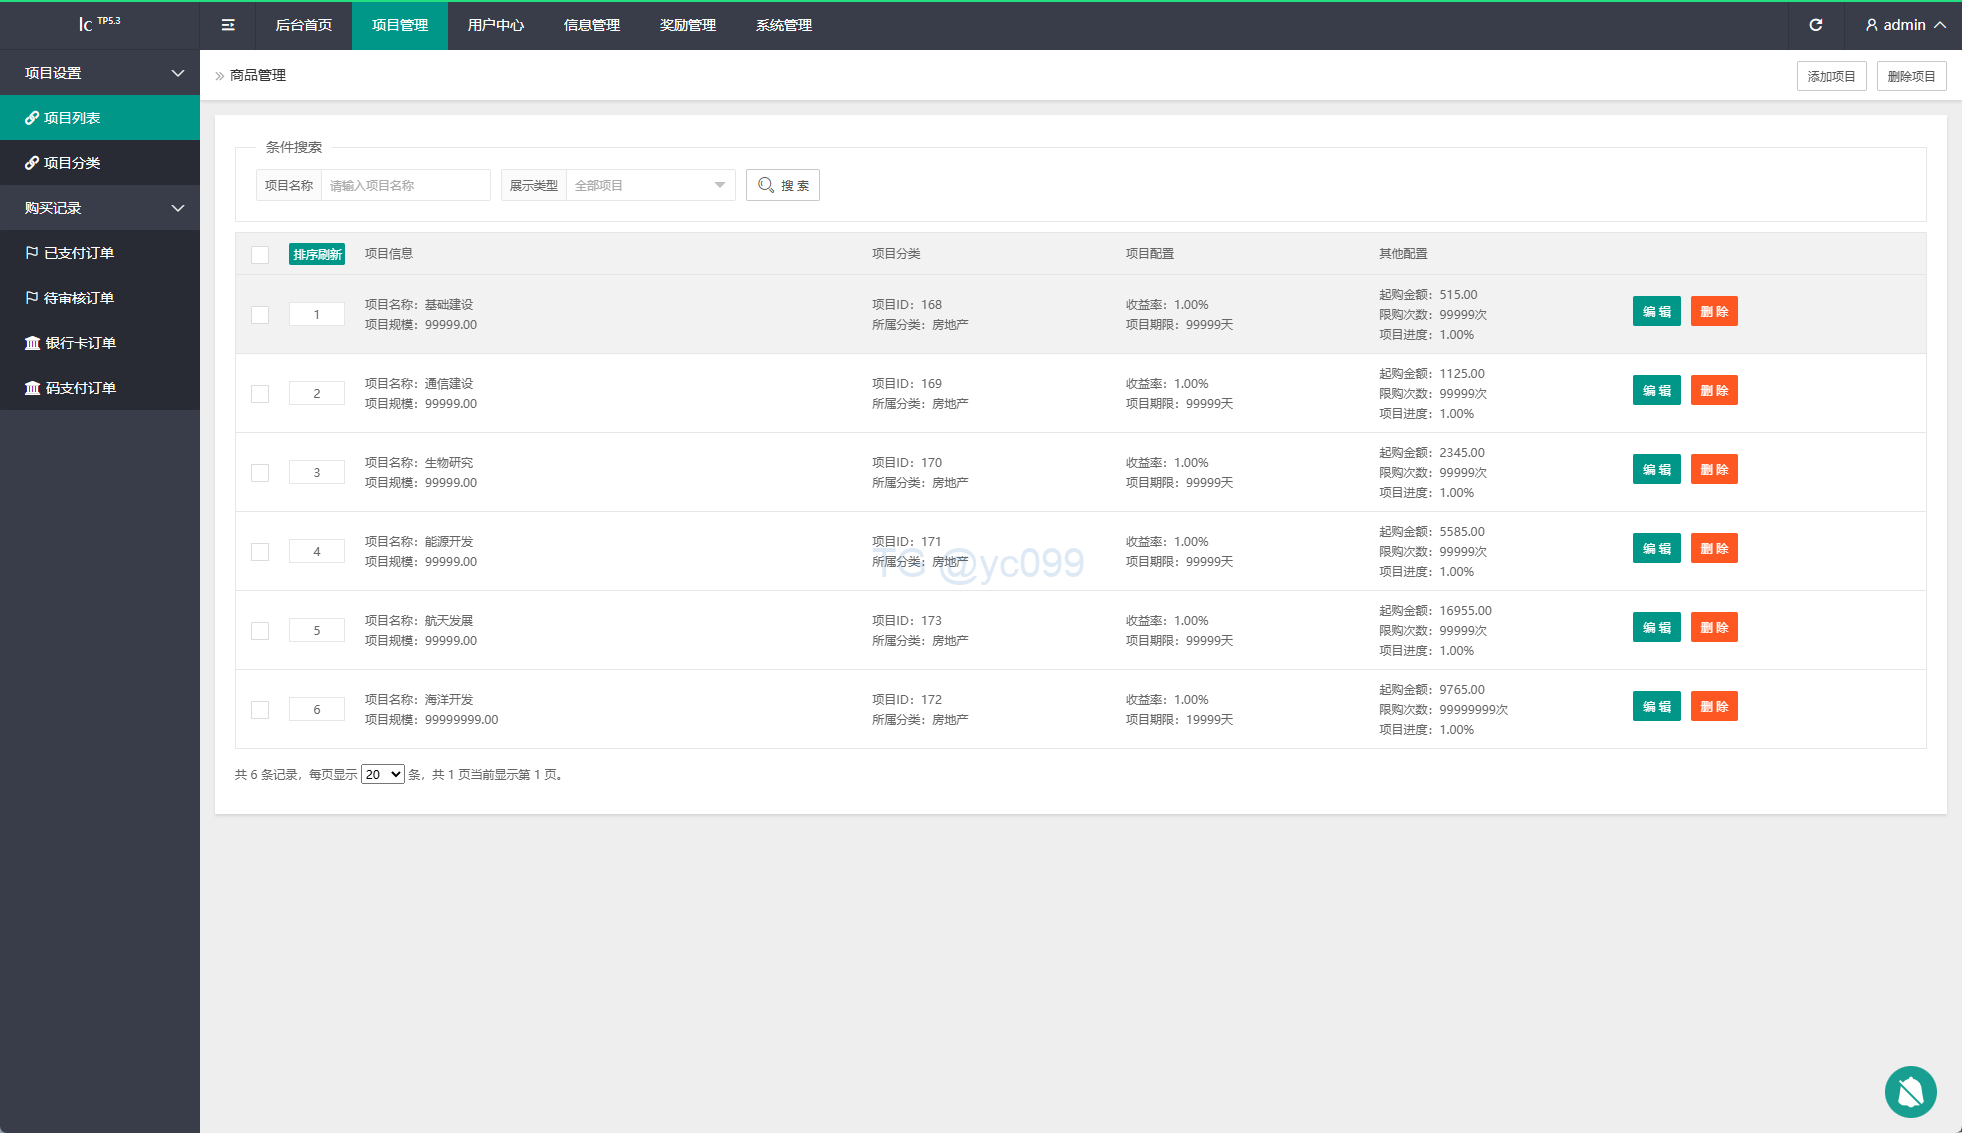
Task: Toggle the select-all header checkbox
Action: point(260,254)
